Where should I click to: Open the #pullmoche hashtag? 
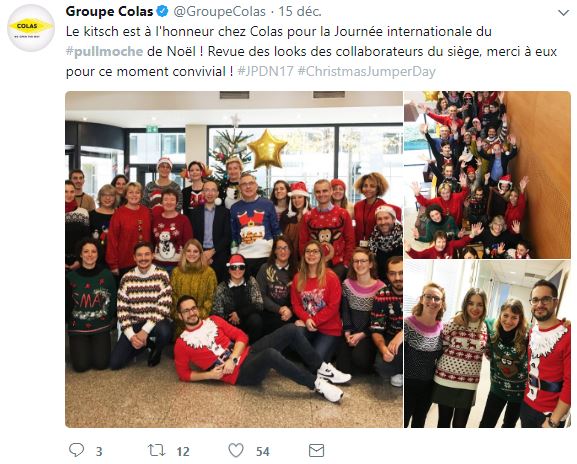coord(105,52)
